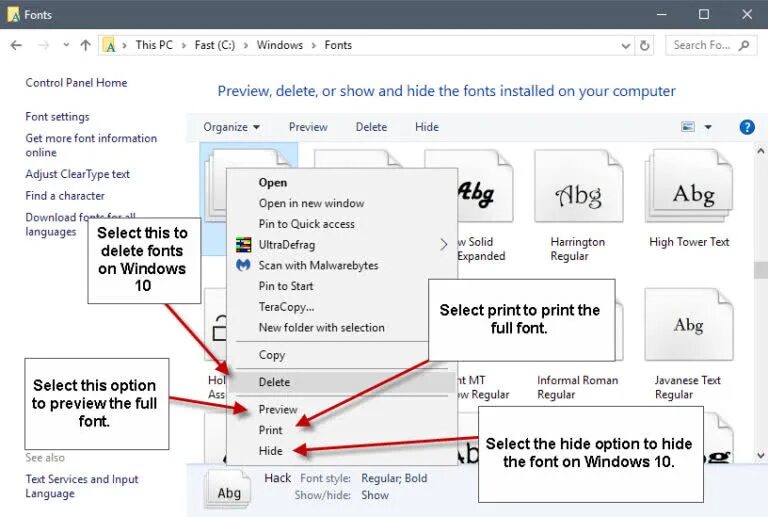Expand the chevron after Windows breadcrumb
The width and height of the screenshot is (768, 517).
point(313,46)
